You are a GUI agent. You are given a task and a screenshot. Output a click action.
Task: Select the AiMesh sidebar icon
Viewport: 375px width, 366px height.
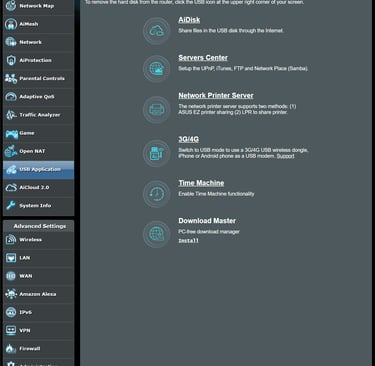11,24
